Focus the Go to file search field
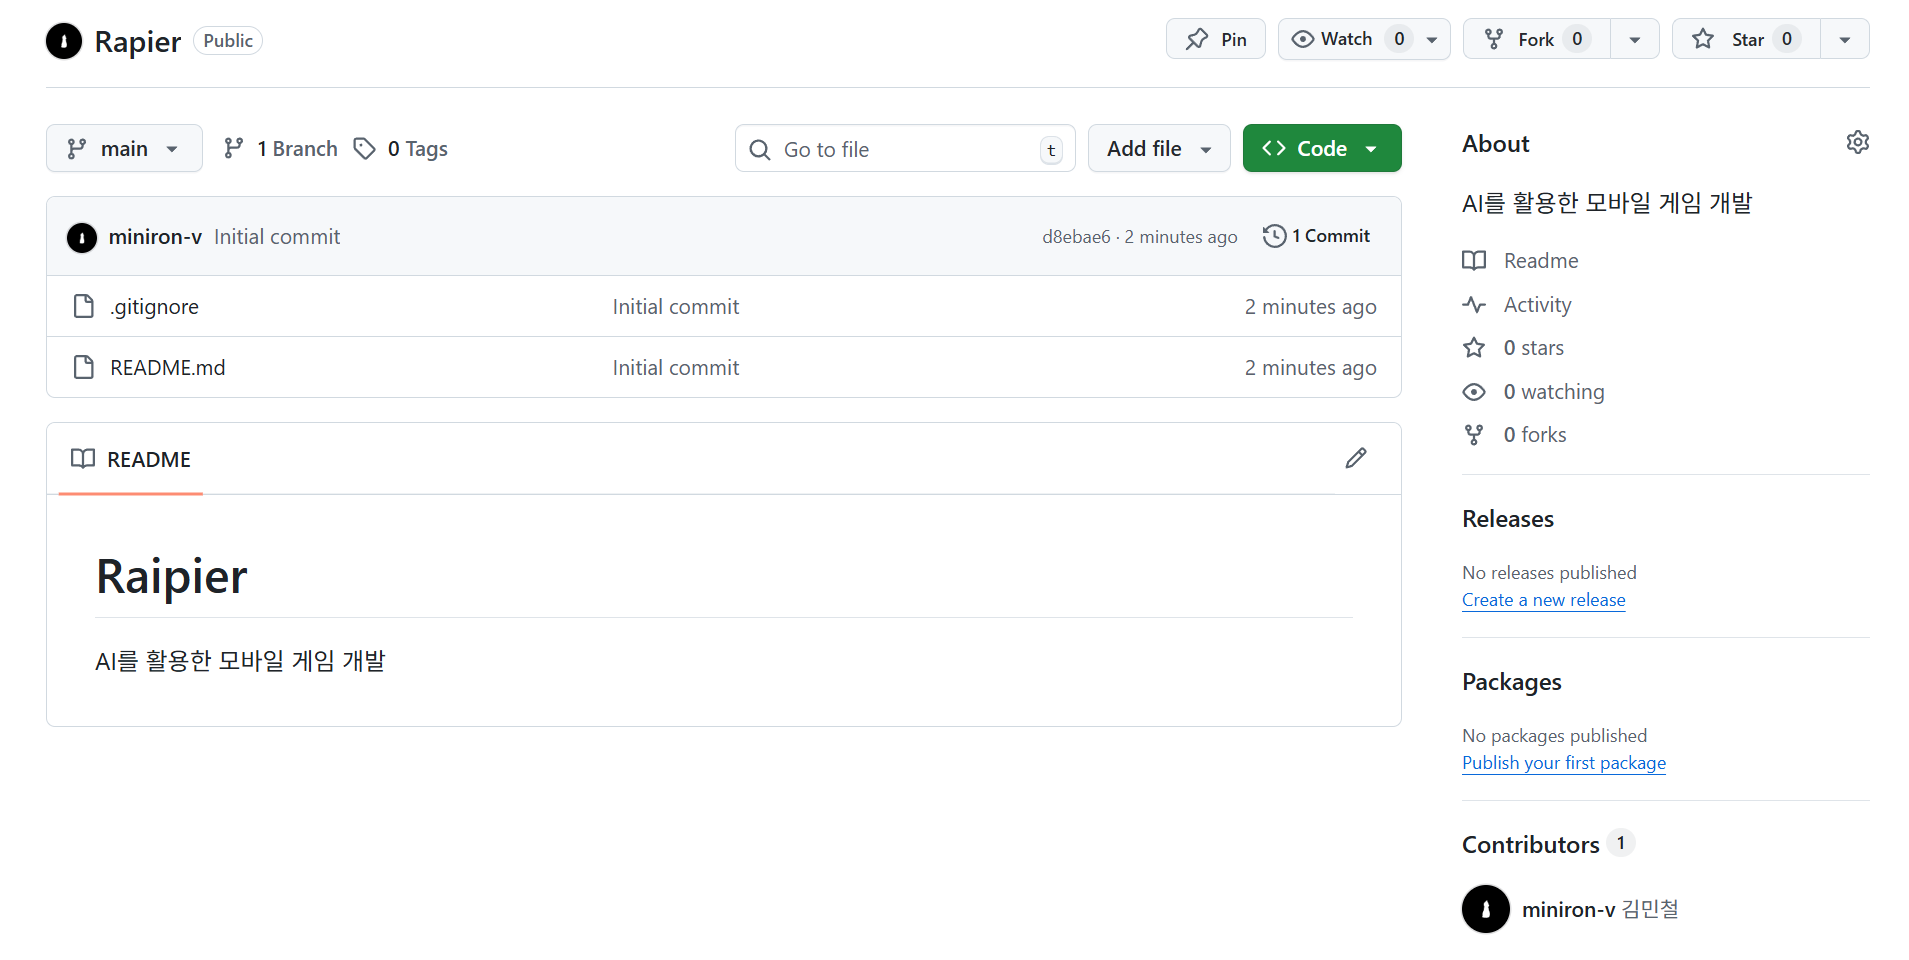The width and height of the screenshot is (1909, 960). click(x=905, y=149)
